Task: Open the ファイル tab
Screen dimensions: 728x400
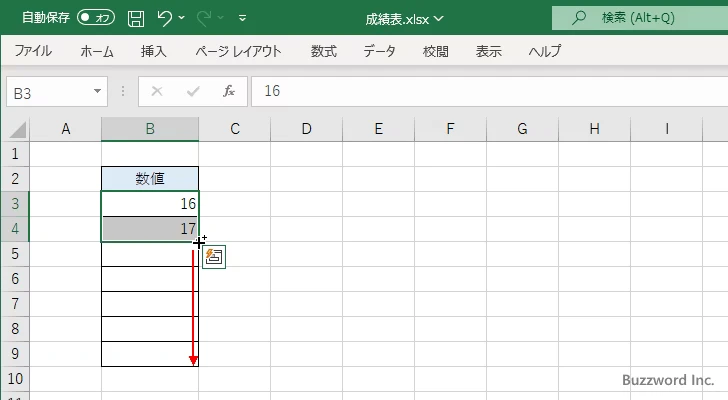Action: pos(33,51)
